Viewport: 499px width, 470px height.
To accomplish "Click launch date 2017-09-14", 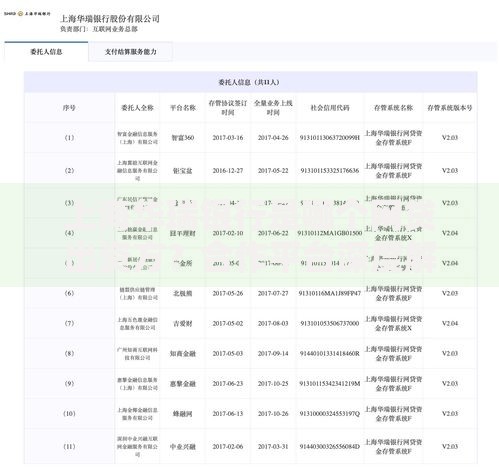I will (x=273, y=353).
